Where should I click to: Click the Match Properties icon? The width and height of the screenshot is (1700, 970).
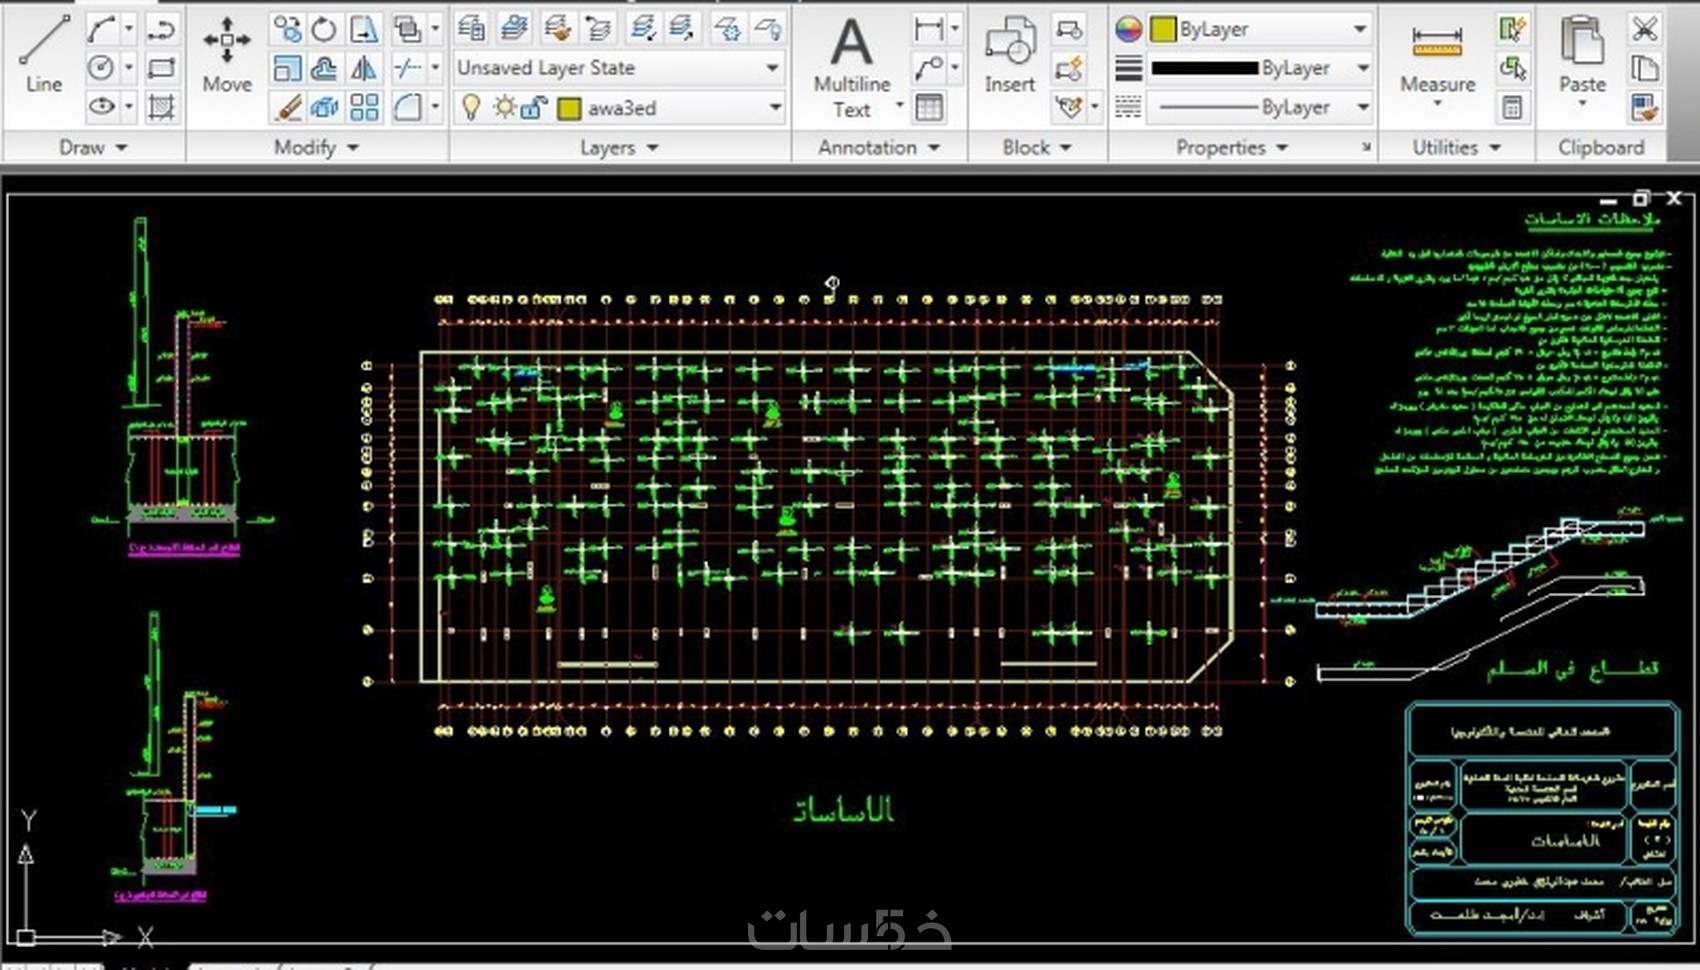1644,106
